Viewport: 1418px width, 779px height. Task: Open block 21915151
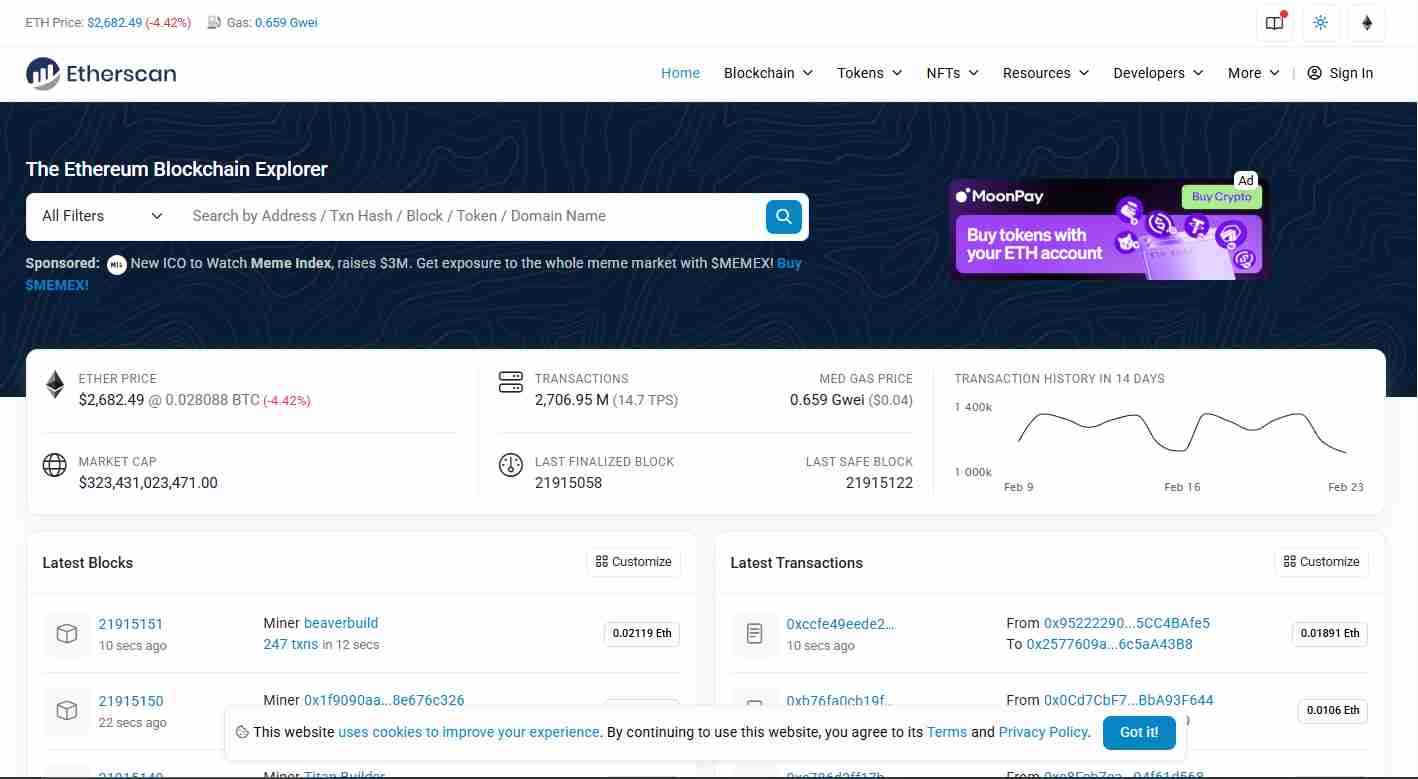[x=130, y=624]
